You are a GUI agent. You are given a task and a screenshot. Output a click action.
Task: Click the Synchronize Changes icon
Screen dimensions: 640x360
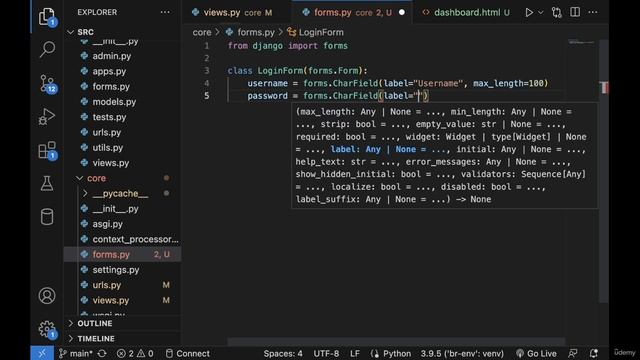click(102, 353)
